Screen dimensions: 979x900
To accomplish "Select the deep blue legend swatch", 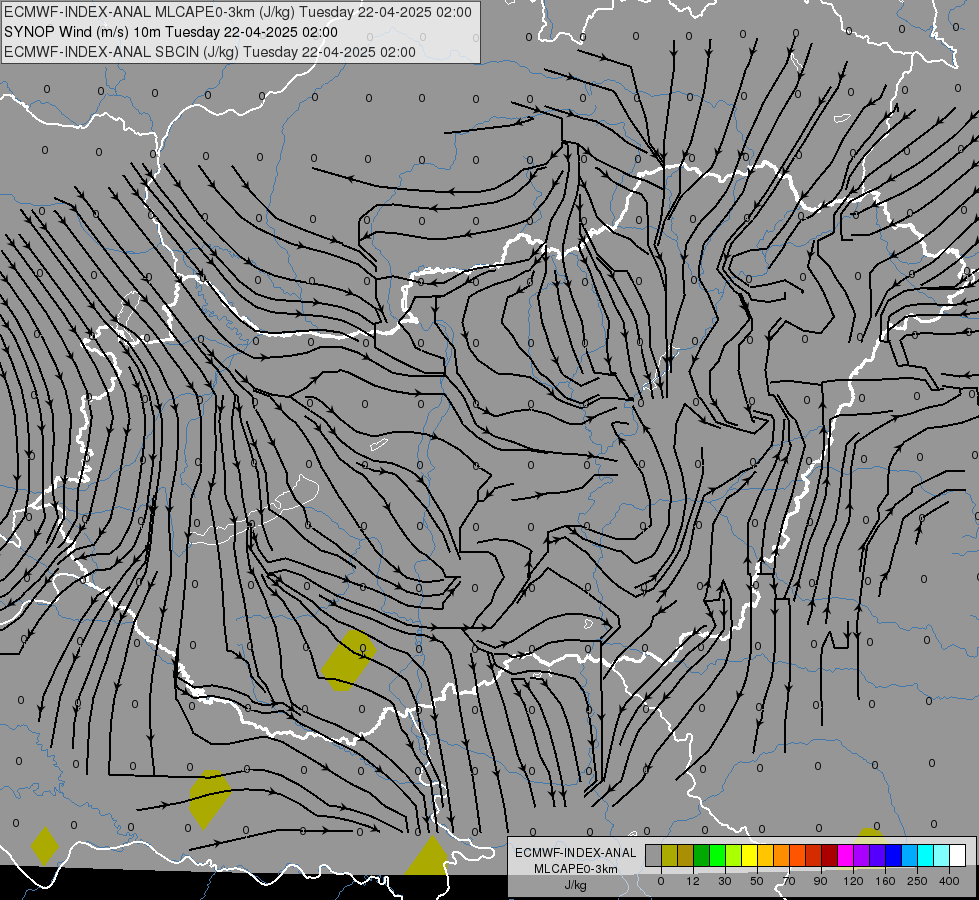I will coord(893,856).
